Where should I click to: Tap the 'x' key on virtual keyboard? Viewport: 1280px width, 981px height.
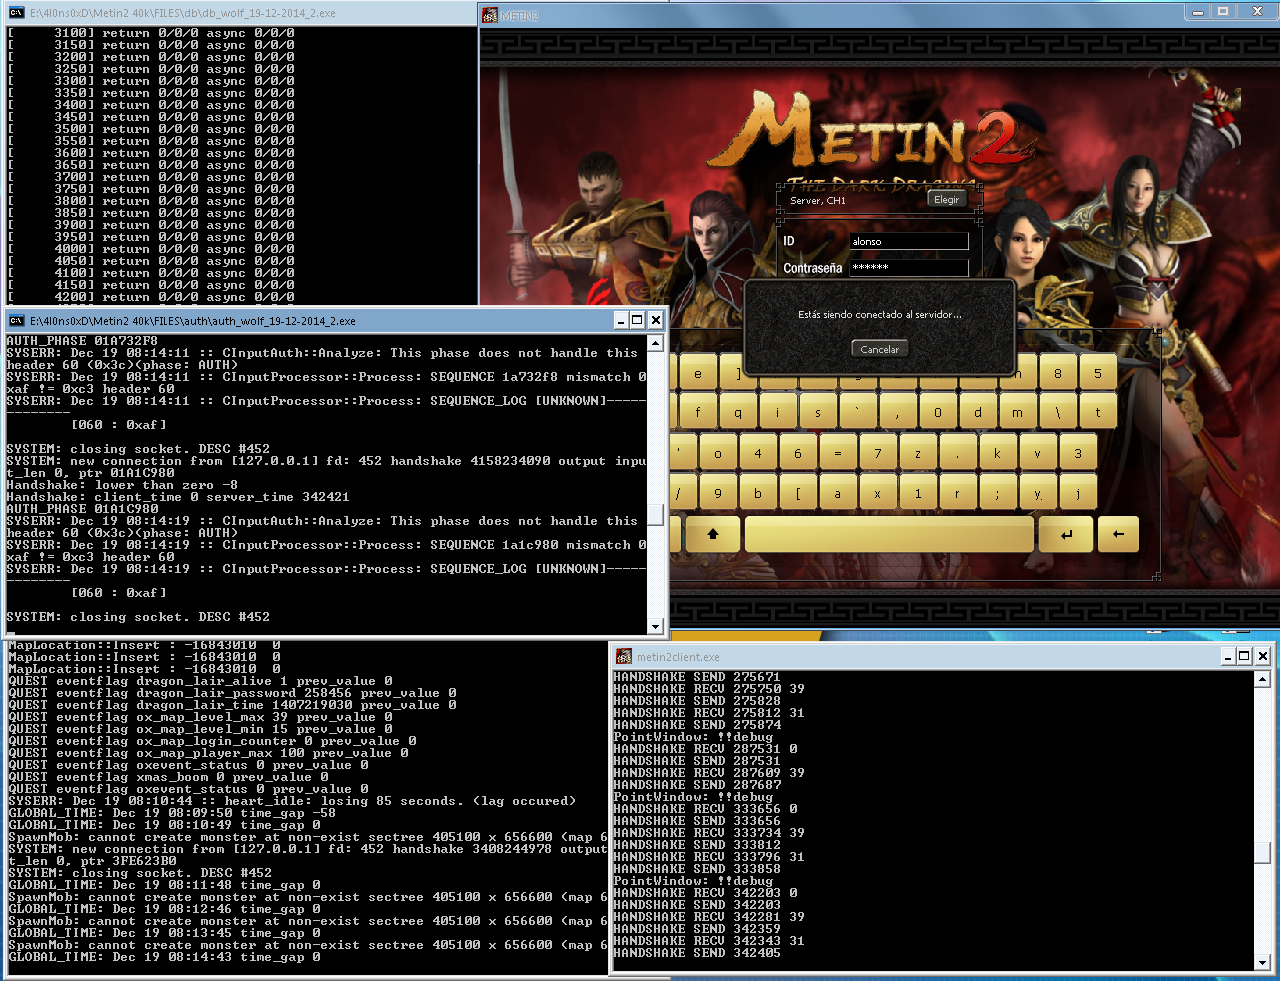(878, 493)
